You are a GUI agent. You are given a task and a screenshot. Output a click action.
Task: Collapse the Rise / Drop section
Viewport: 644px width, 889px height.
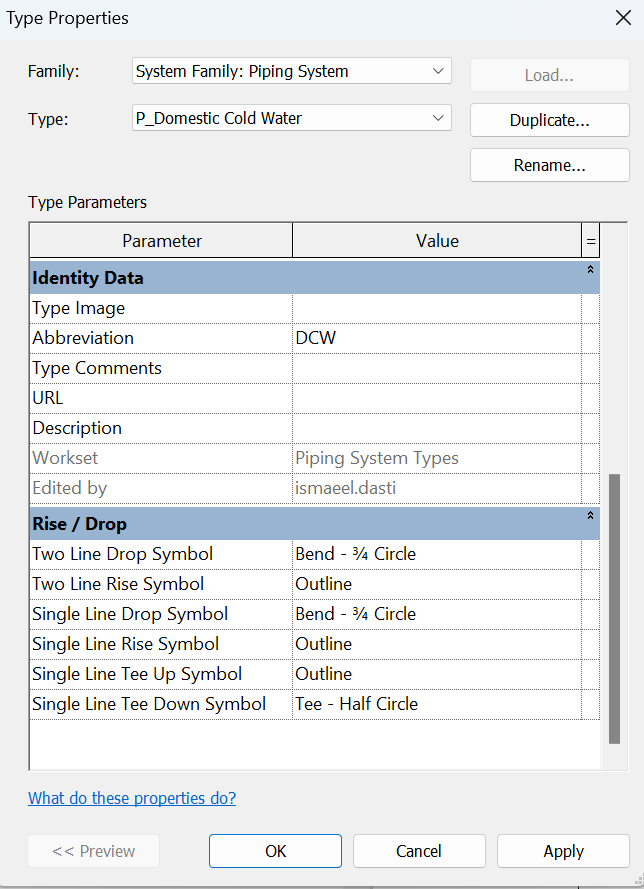[x=590, y=516]
